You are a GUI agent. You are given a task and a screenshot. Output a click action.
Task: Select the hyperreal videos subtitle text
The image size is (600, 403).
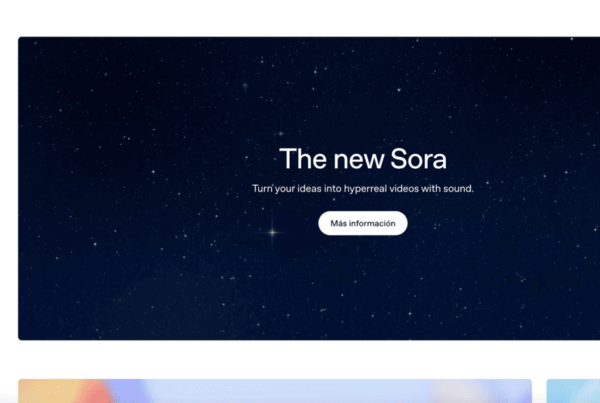(x=363, y=189)
